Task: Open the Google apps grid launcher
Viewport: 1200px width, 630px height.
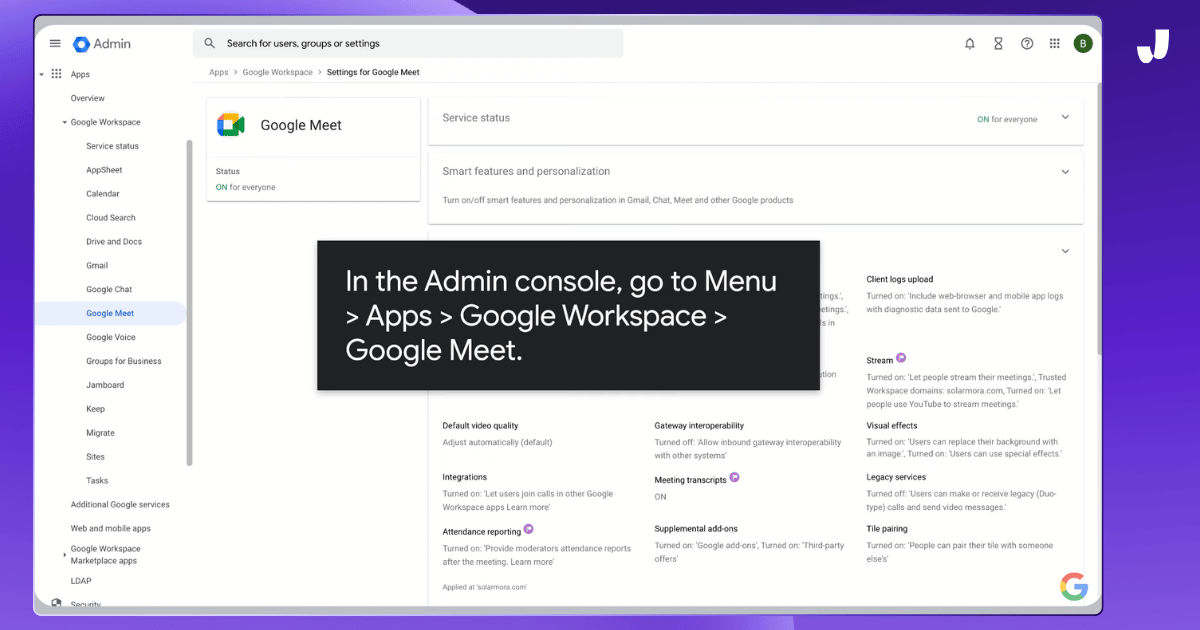Action: 1054,44
